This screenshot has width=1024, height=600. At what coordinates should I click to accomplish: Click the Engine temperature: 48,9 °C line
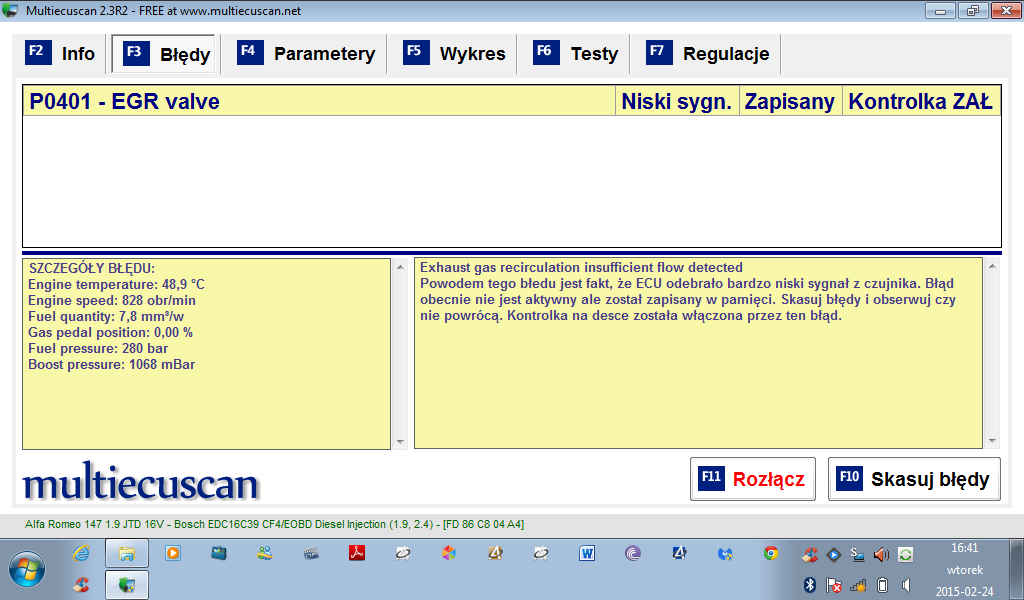[x=116, y=285]
